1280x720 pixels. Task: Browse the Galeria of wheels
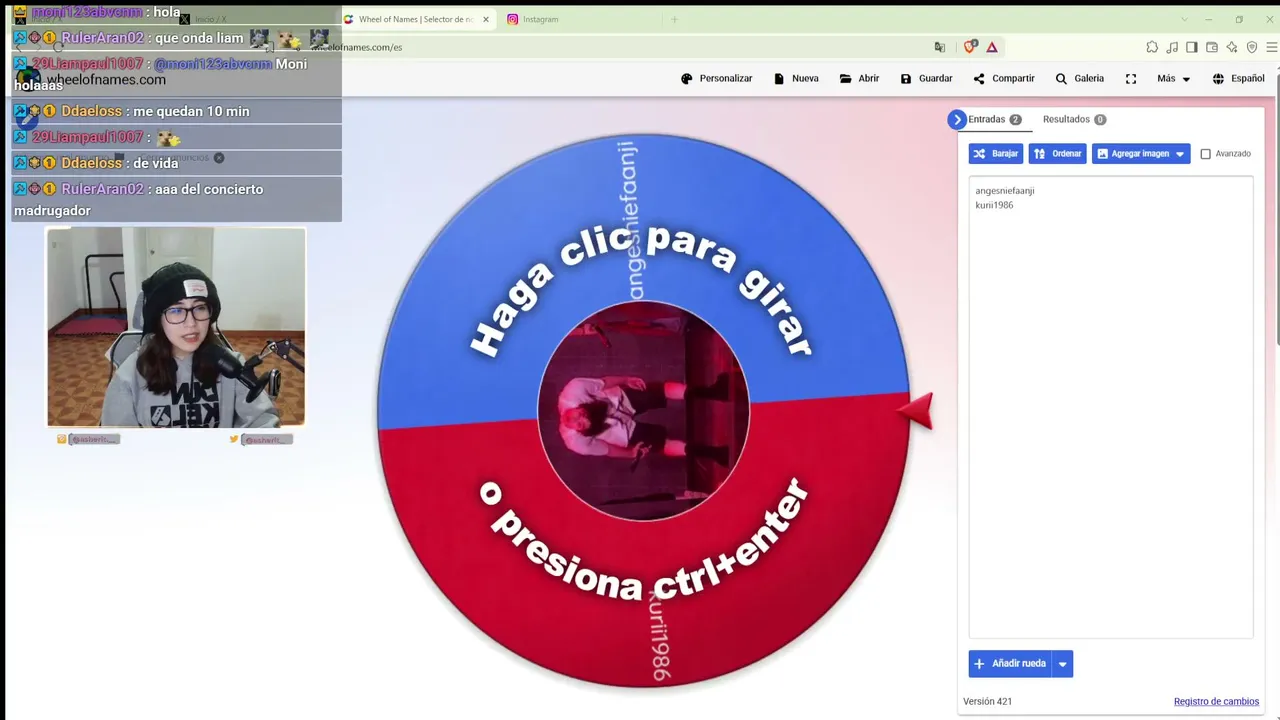(1080, 79)
